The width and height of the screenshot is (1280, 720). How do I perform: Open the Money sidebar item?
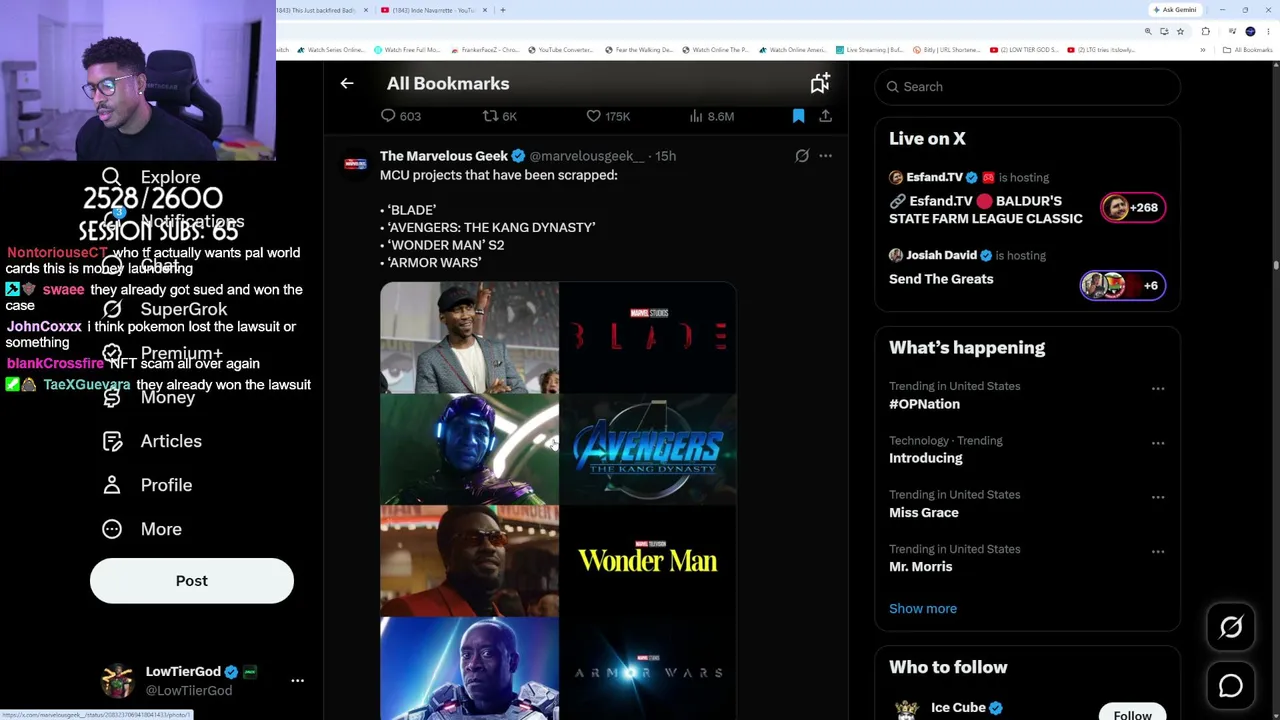pyautogui.click(x=149, y=397)
